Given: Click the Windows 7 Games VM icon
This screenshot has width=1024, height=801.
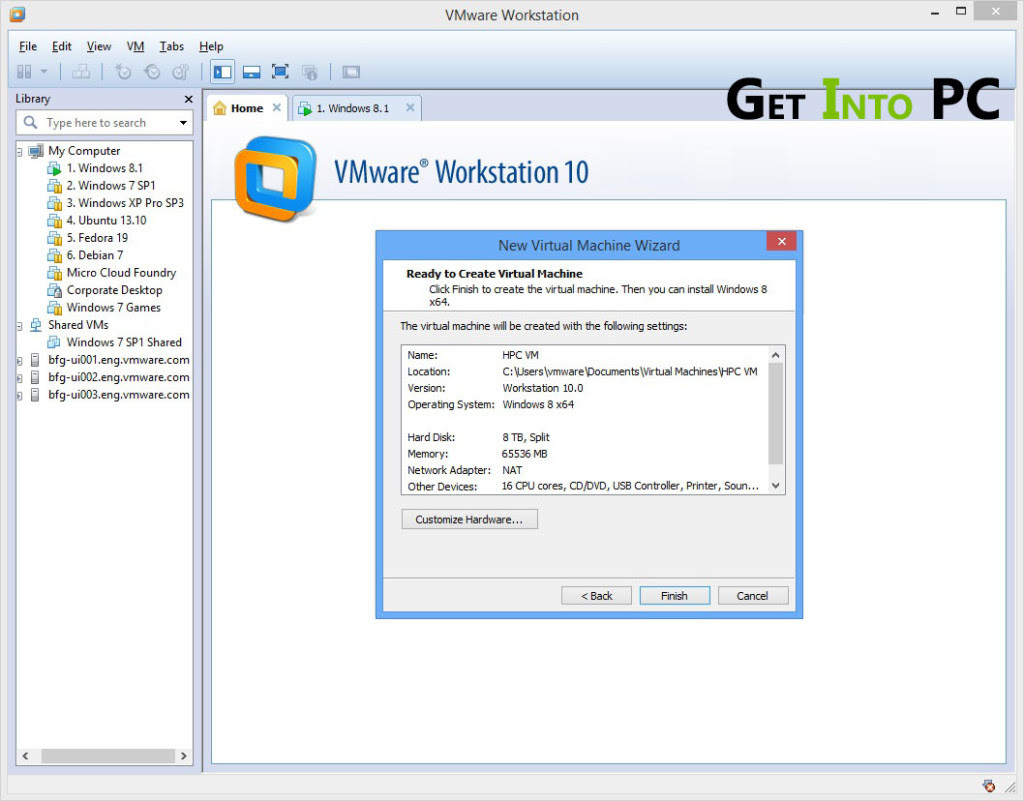Looking at the screenshot, I should [x=54, y=307].
